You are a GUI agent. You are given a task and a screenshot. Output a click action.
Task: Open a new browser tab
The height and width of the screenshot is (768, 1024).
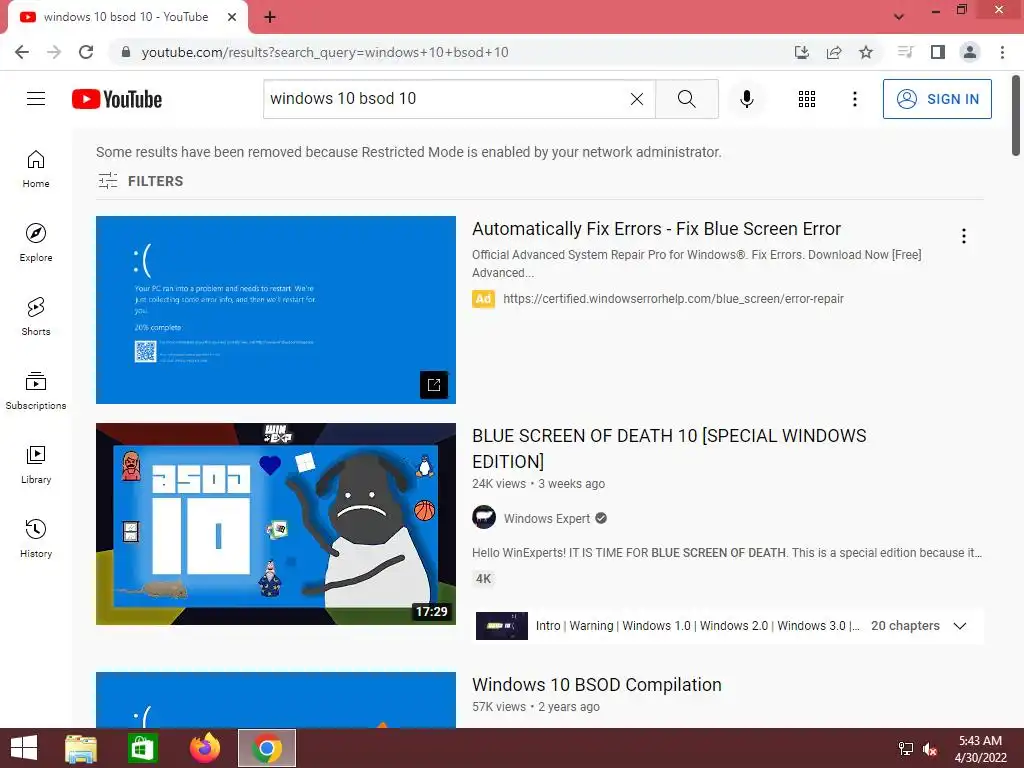[x=270, y=18]
